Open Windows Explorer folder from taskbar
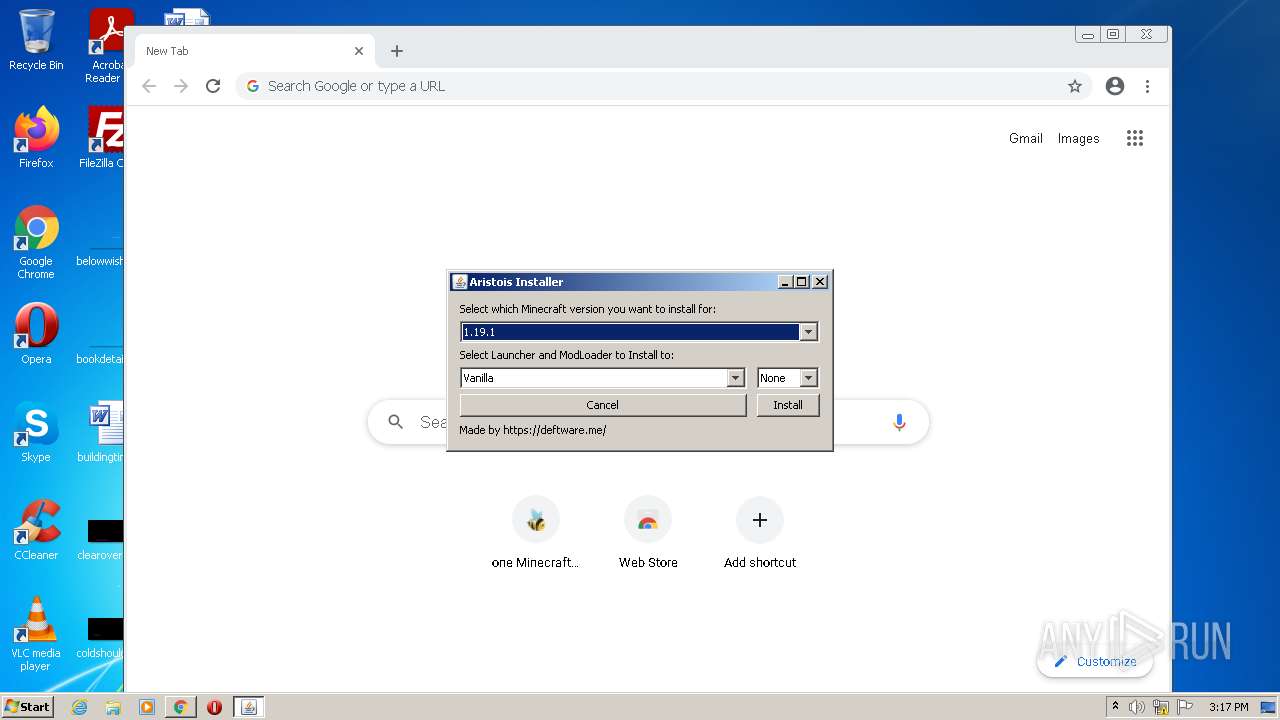Screen dimensions: 1280x720 pos(113,707)
